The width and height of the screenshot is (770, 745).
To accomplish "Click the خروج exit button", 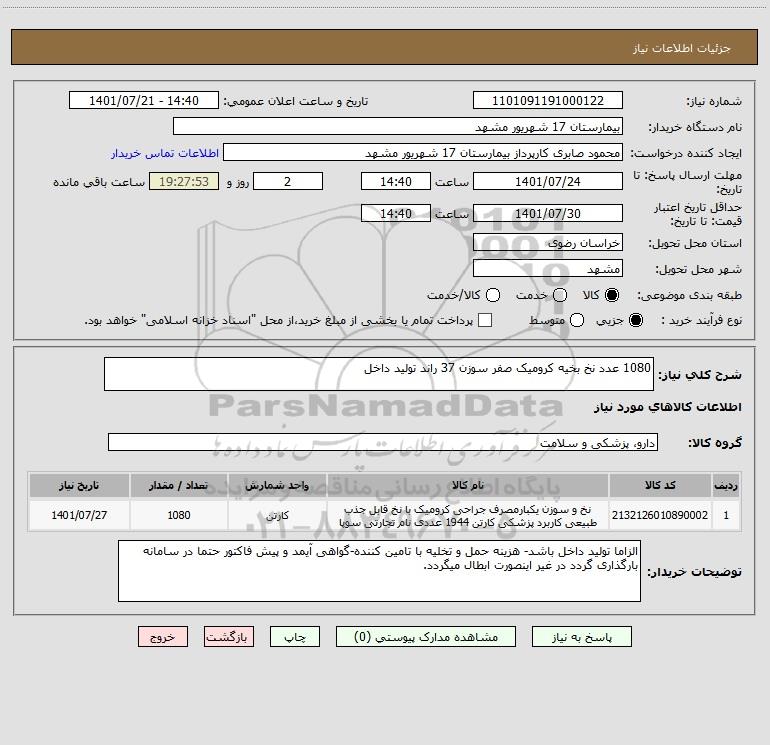I will (163, 637).
